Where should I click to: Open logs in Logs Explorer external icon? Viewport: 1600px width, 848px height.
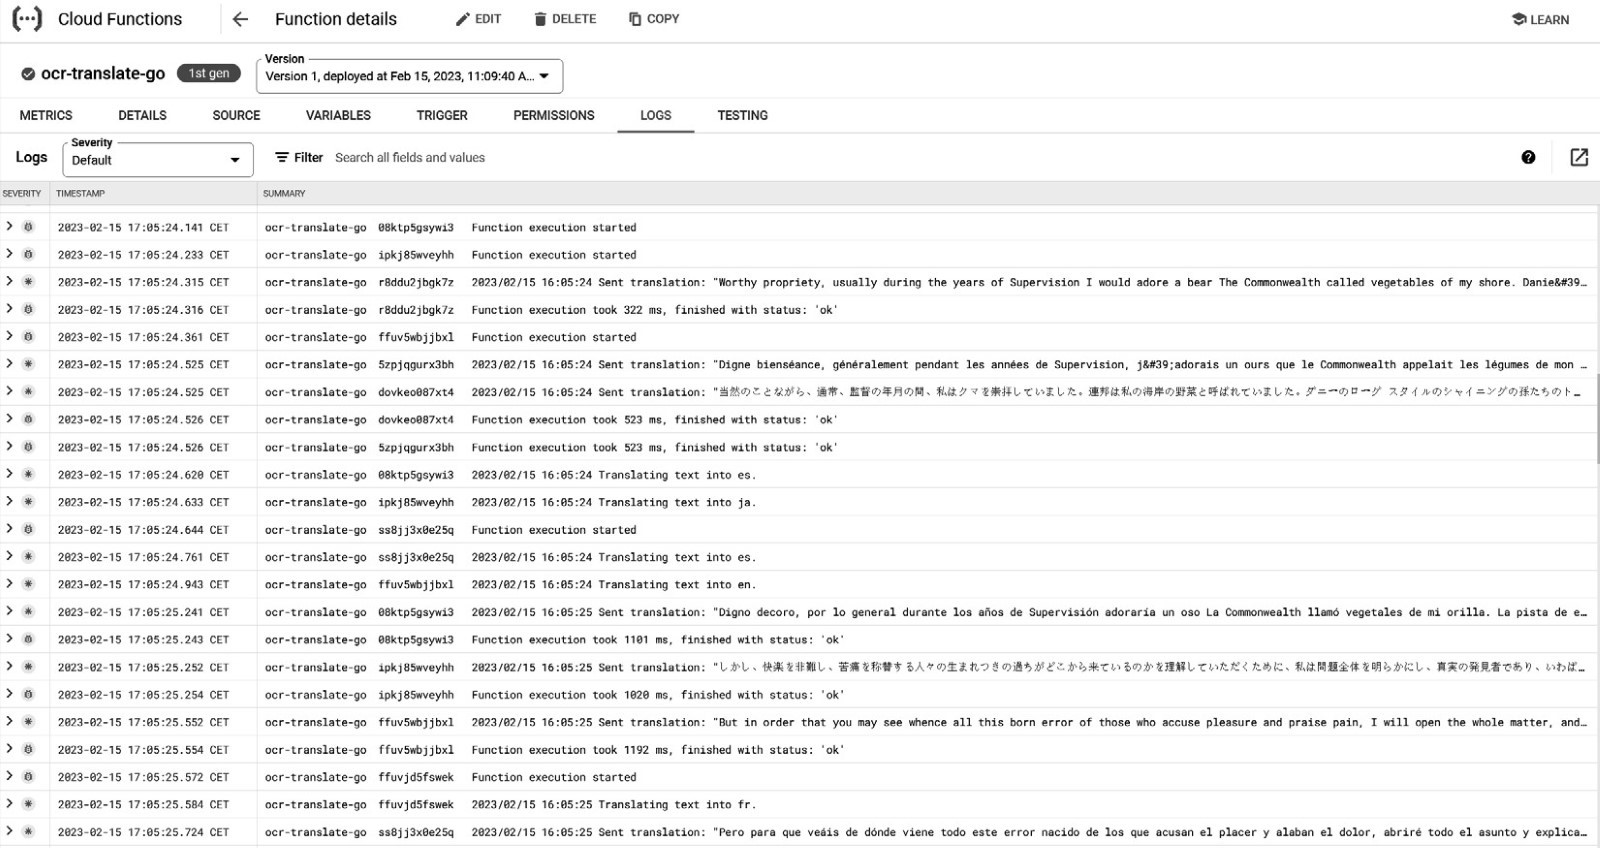[1579, 157]
